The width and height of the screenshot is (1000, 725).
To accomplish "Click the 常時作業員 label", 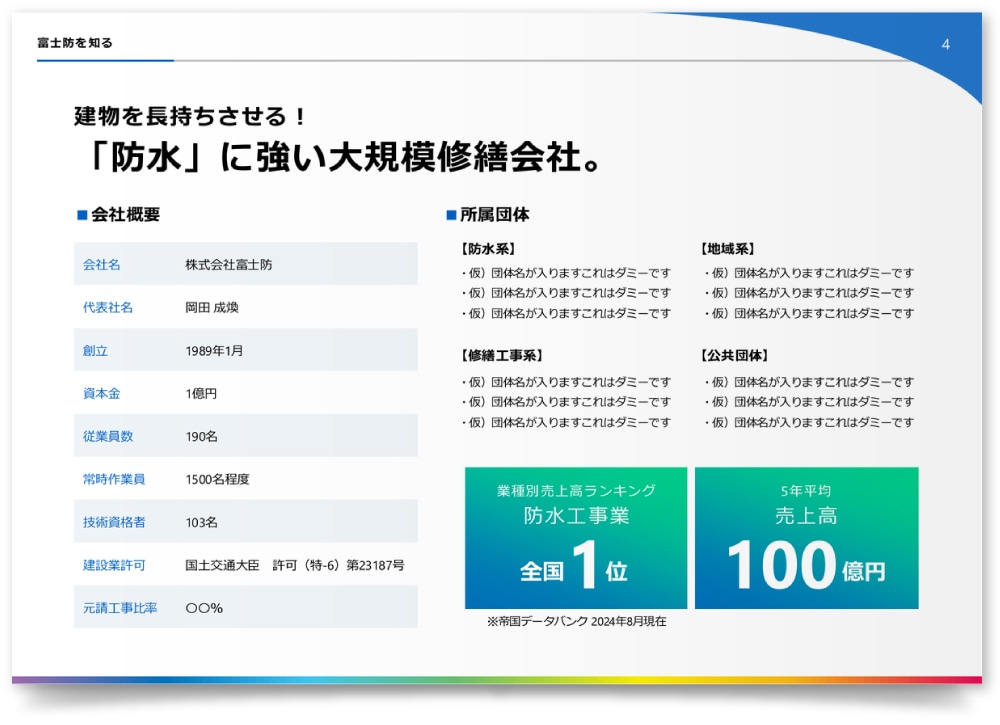I will [x=114, y=479].
